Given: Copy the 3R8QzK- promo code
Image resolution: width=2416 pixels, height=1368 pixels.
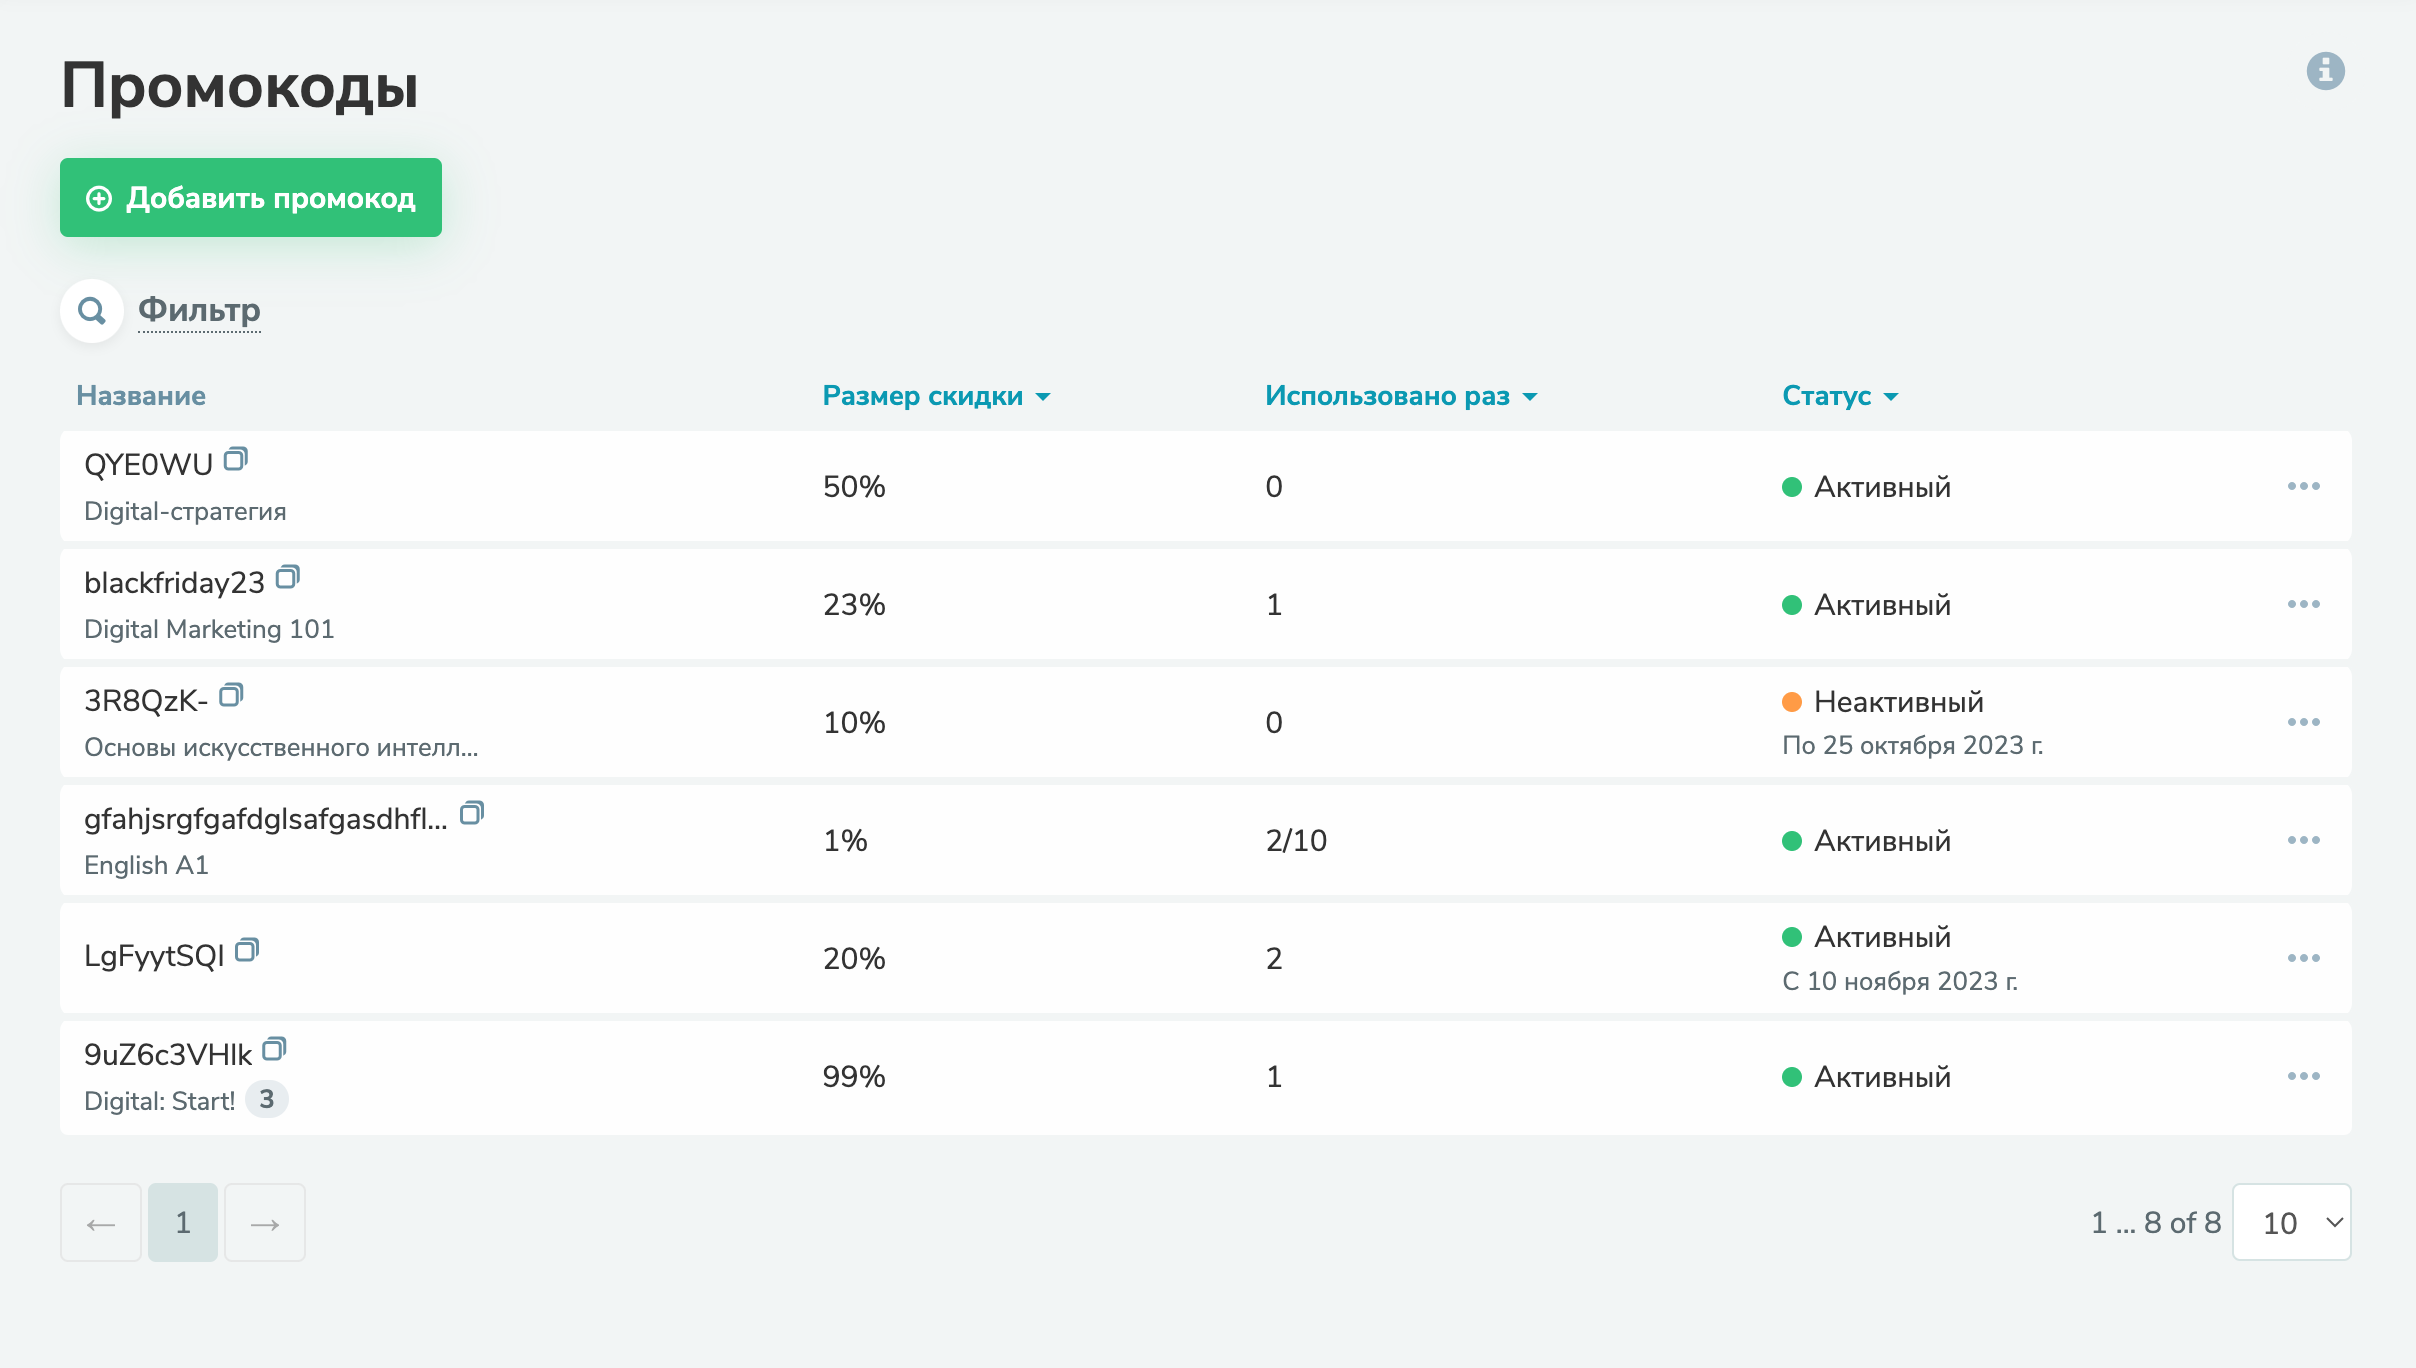Looking at the screenshot, I should coord(231,696).
